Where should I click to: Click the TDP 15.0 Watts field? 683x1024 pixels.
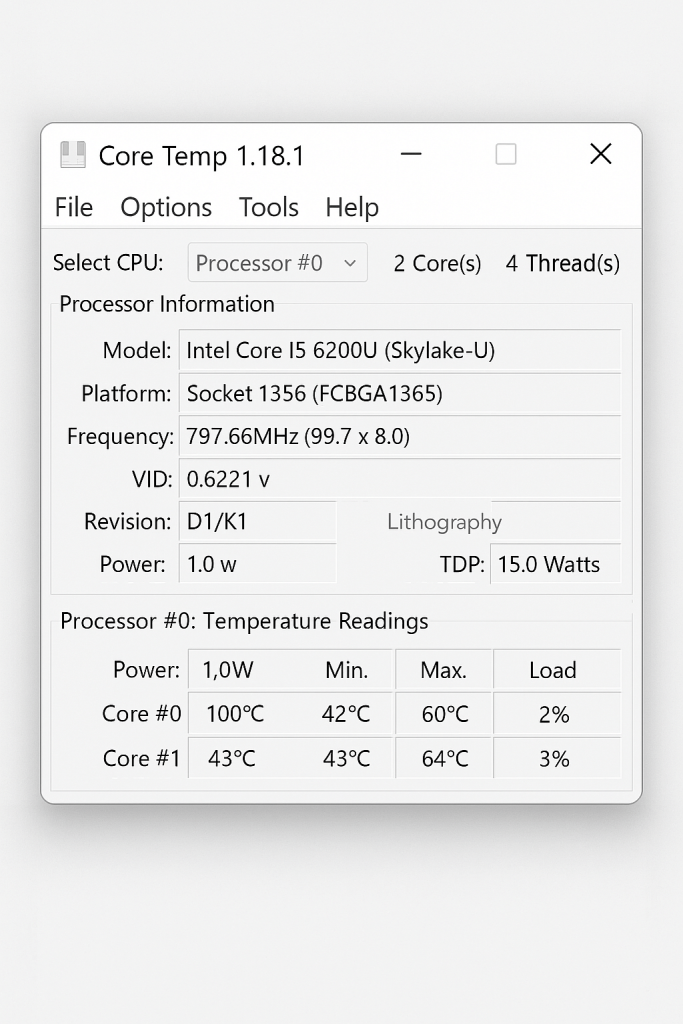[555, 564]
